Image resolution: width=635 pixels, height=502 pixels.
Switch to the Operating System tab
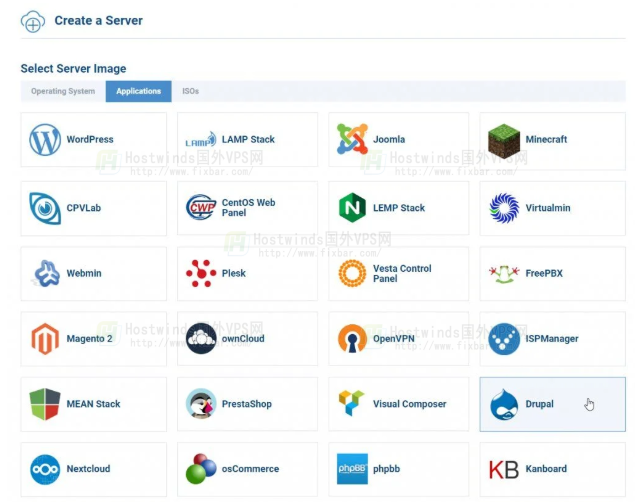pos(63,91)
